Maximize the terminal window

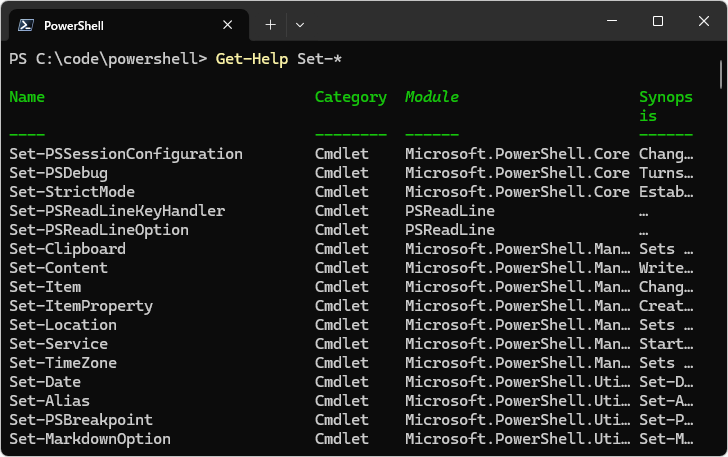tap(657, 22)
